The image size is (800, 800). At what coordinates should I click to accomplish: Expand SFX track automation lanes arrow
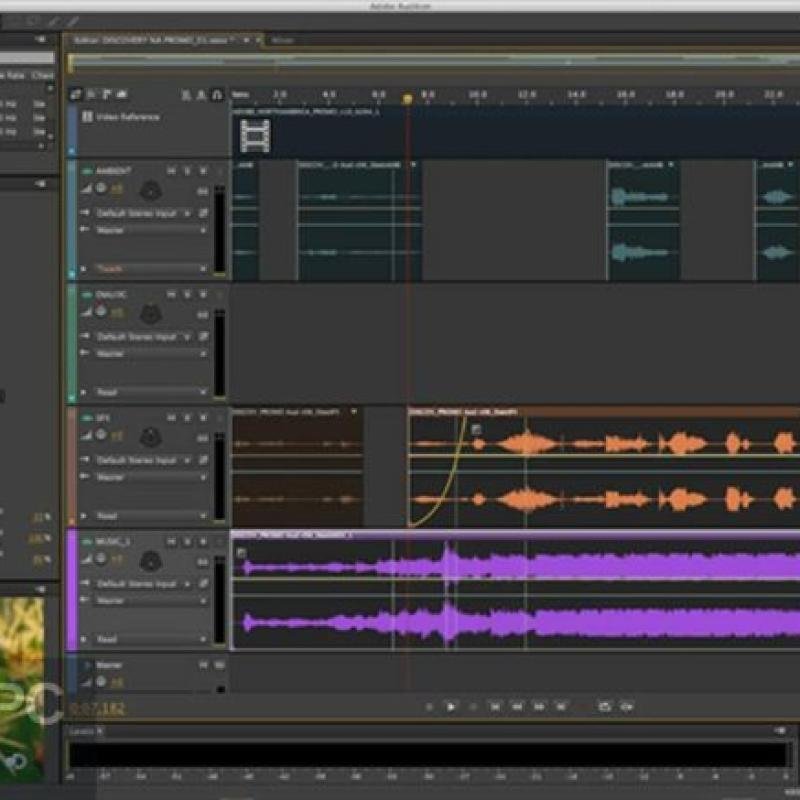click(84, 516)
